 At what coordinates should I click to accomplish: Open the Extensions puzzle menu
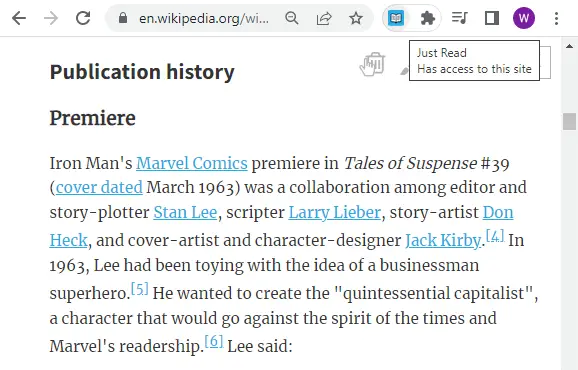[428, 18]
